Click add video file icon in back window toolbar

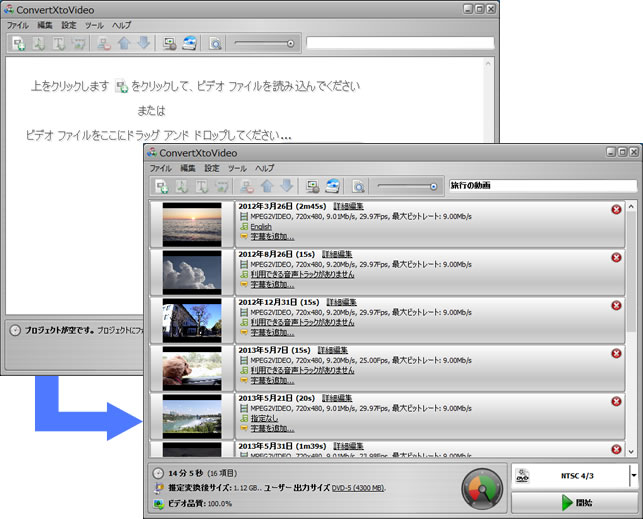point(18,43)
